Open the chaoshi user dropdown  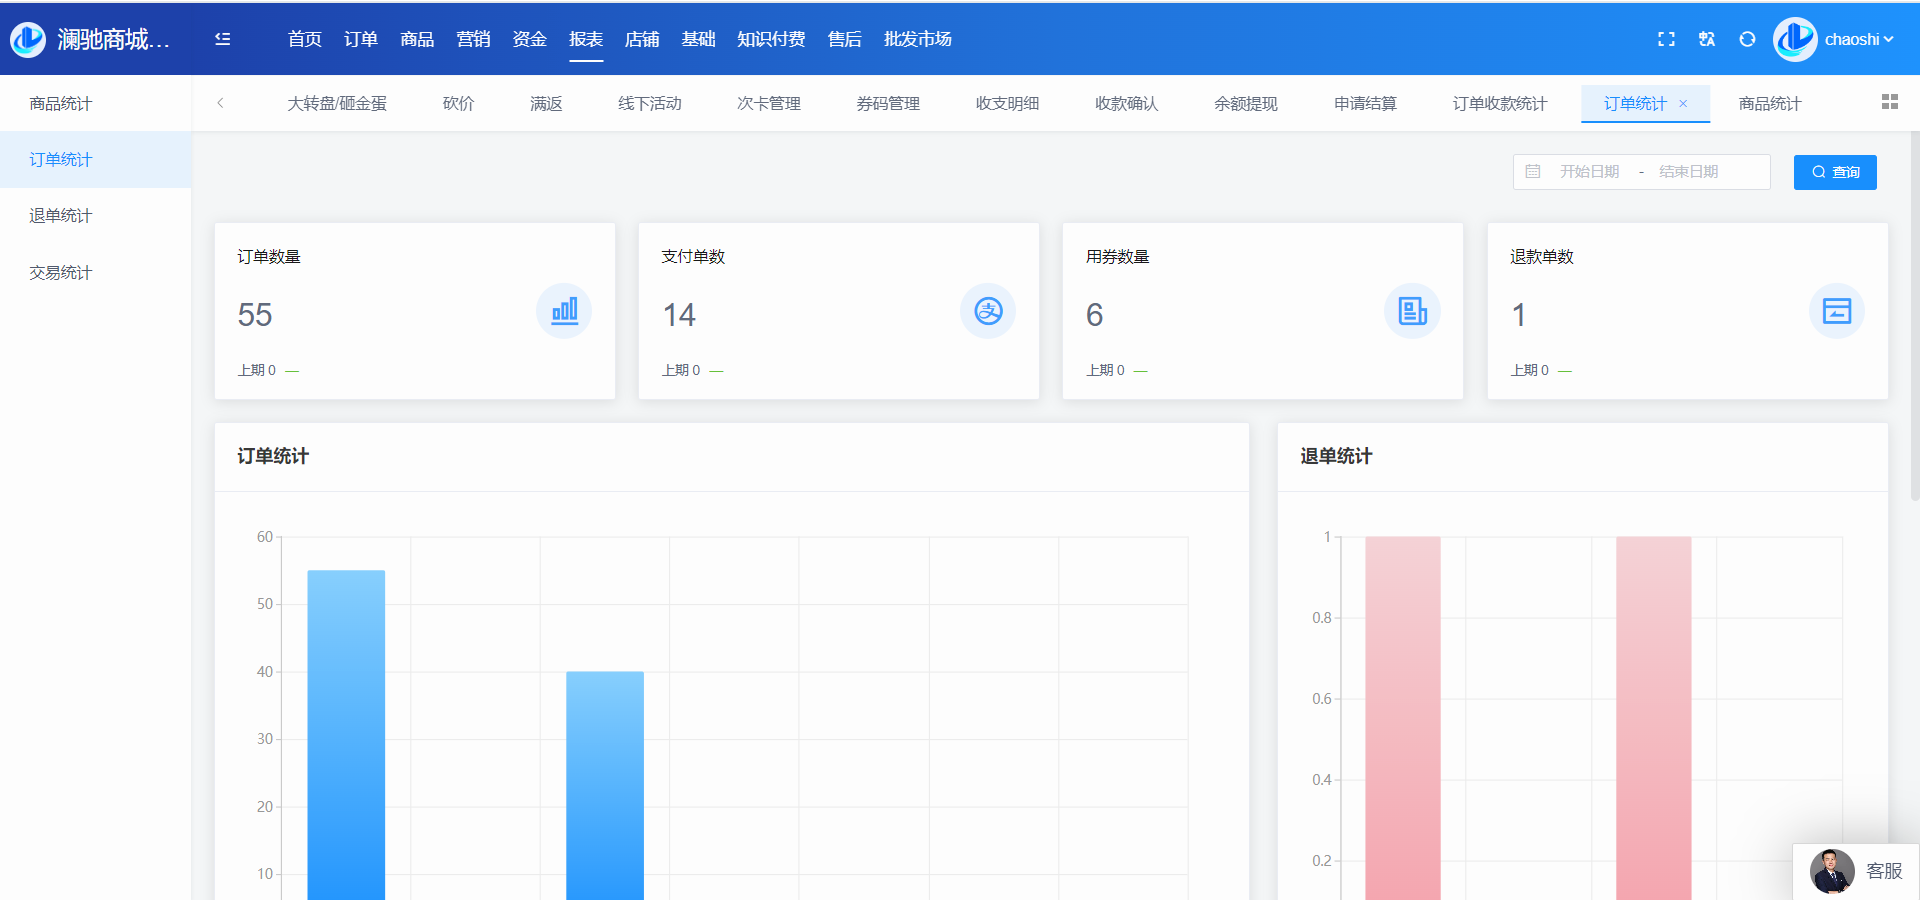(1857, 40)
